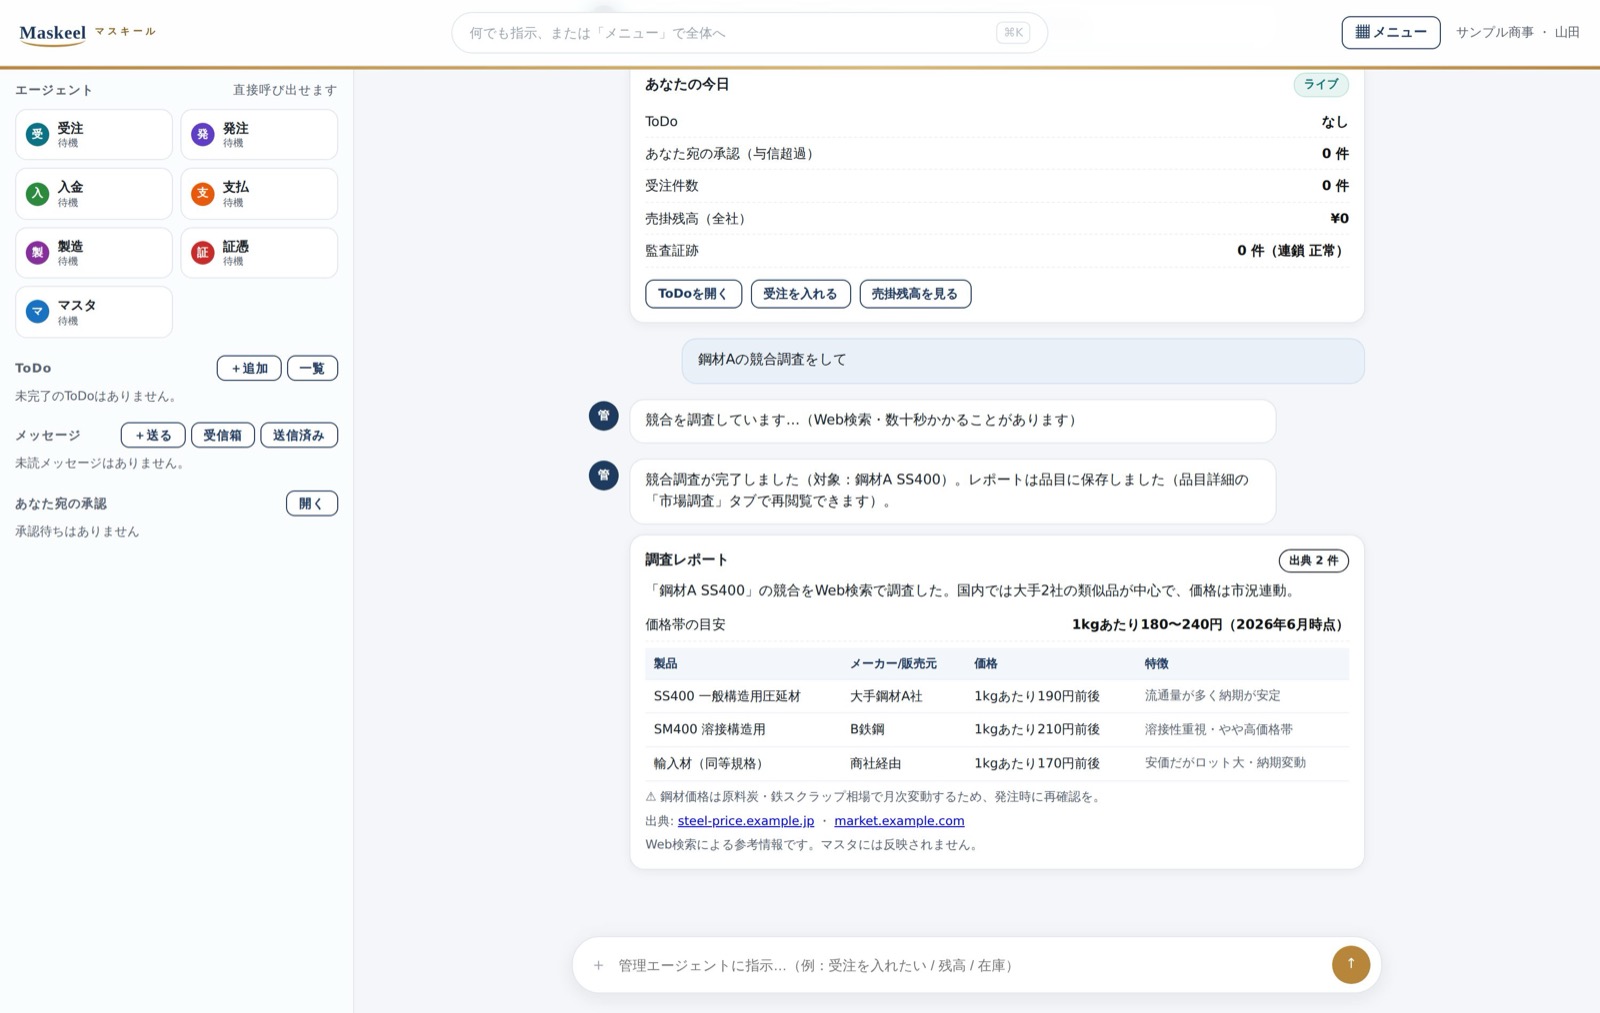
Task: Click the 溶接性重視・やや高価格帯 feature cell
Action: pyautogui.click(x=1218, y=730)
